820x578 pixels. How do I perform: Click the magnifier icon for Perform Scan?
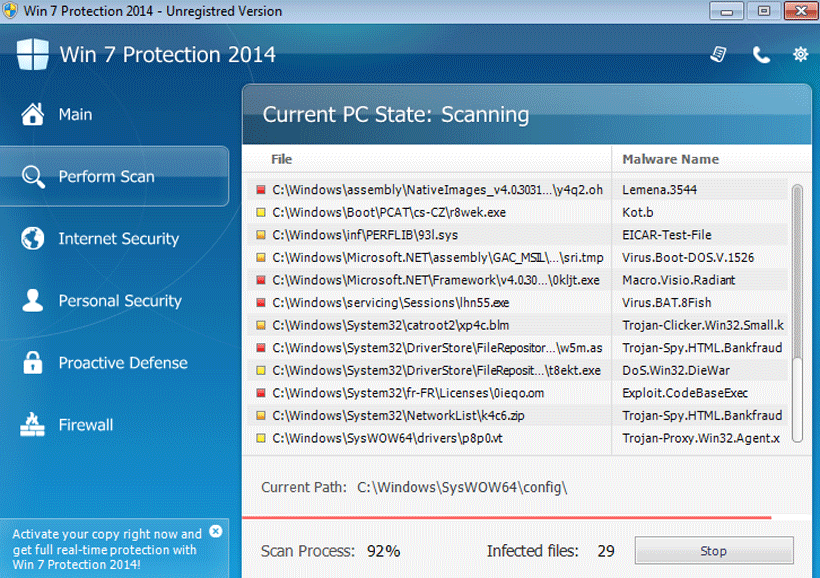[33, 177]
